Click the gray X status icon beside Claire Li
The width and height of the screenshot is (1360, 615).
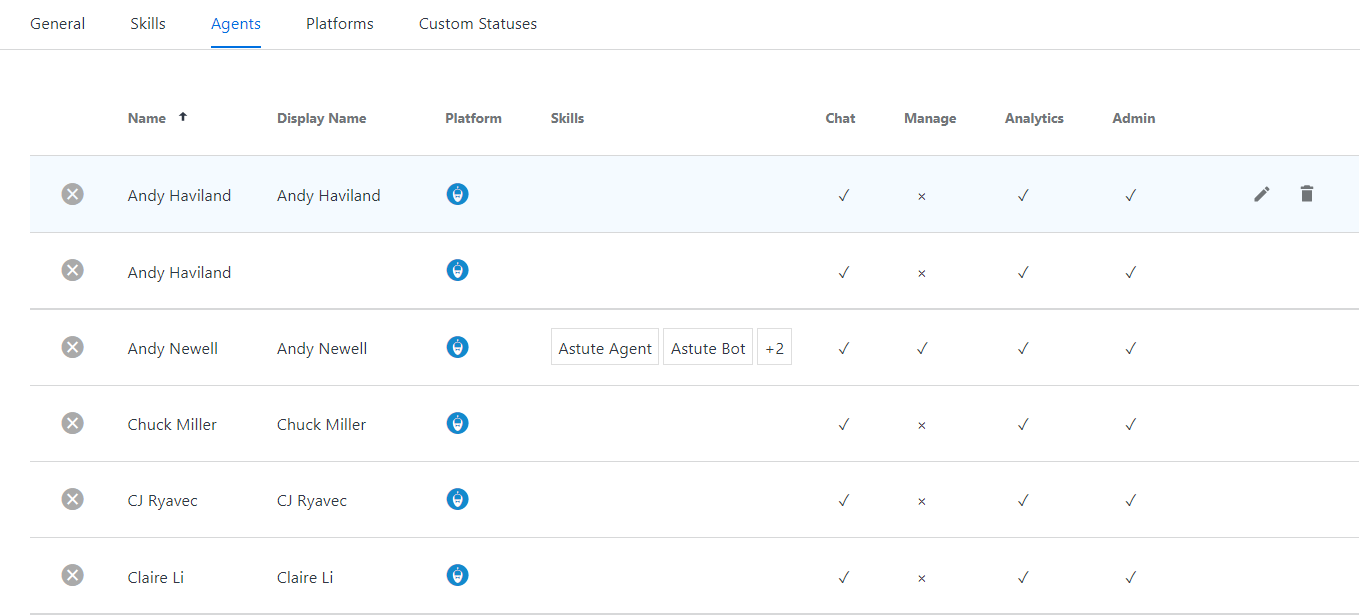pos(72,575)
